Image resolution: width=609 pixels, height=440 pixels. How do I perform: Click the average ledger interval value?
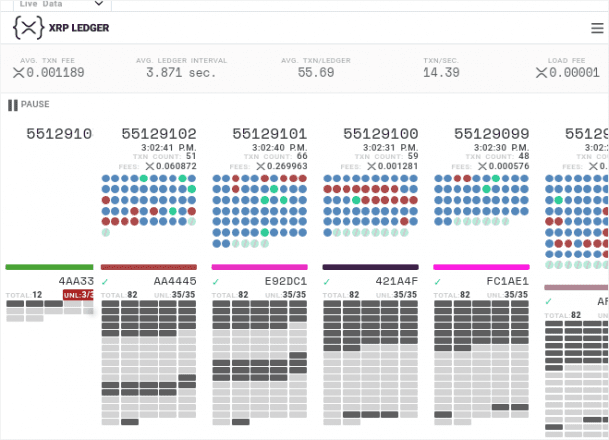(x=182, y=72)
